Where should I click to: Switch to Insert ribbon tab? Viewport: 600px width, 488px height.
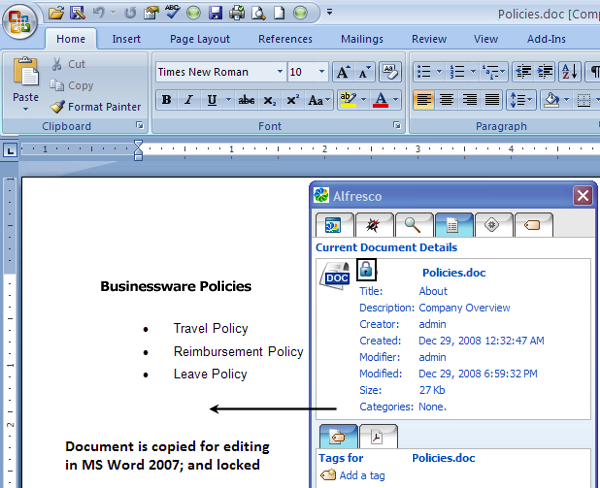[126, 39]
